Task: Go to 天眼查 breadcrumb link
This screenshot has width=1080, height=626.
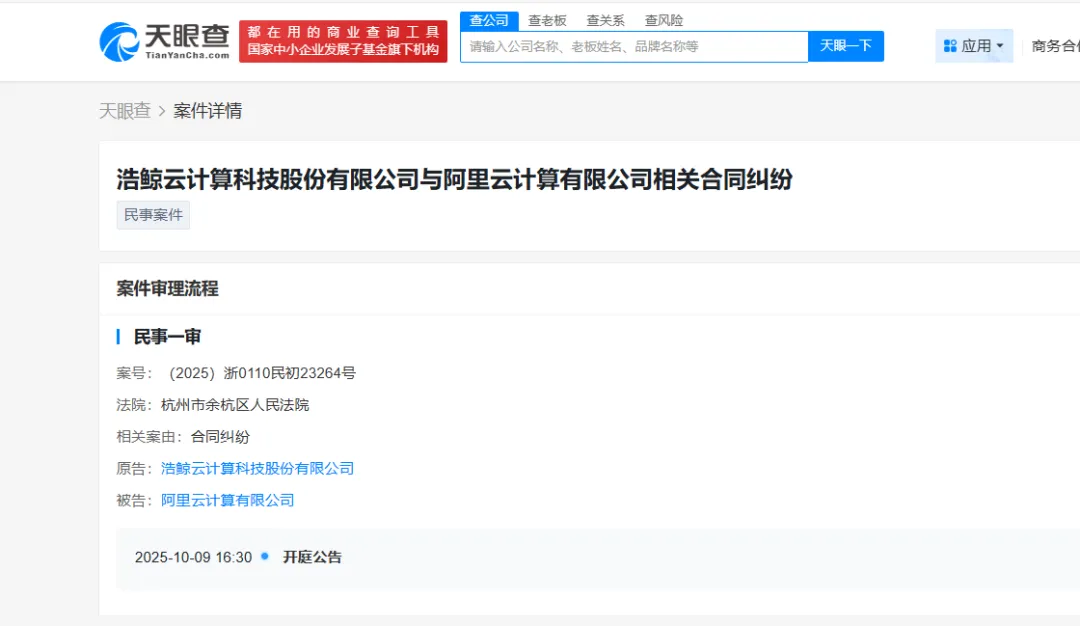Action: pos(125,111)
